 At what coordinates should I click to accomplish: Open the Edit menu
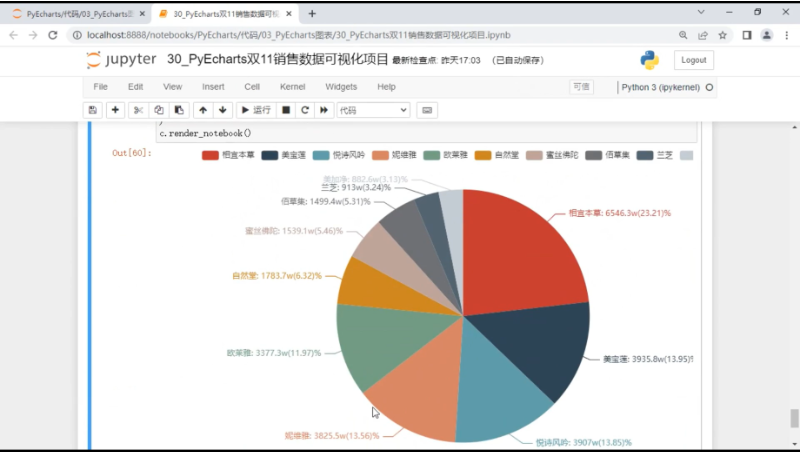(135, 87)
